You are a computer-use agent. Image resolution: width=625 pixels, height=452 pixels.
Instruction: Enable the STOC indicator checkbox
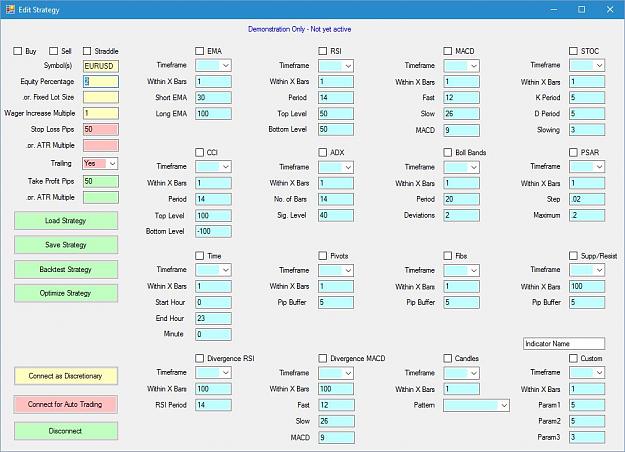point(573,51)
